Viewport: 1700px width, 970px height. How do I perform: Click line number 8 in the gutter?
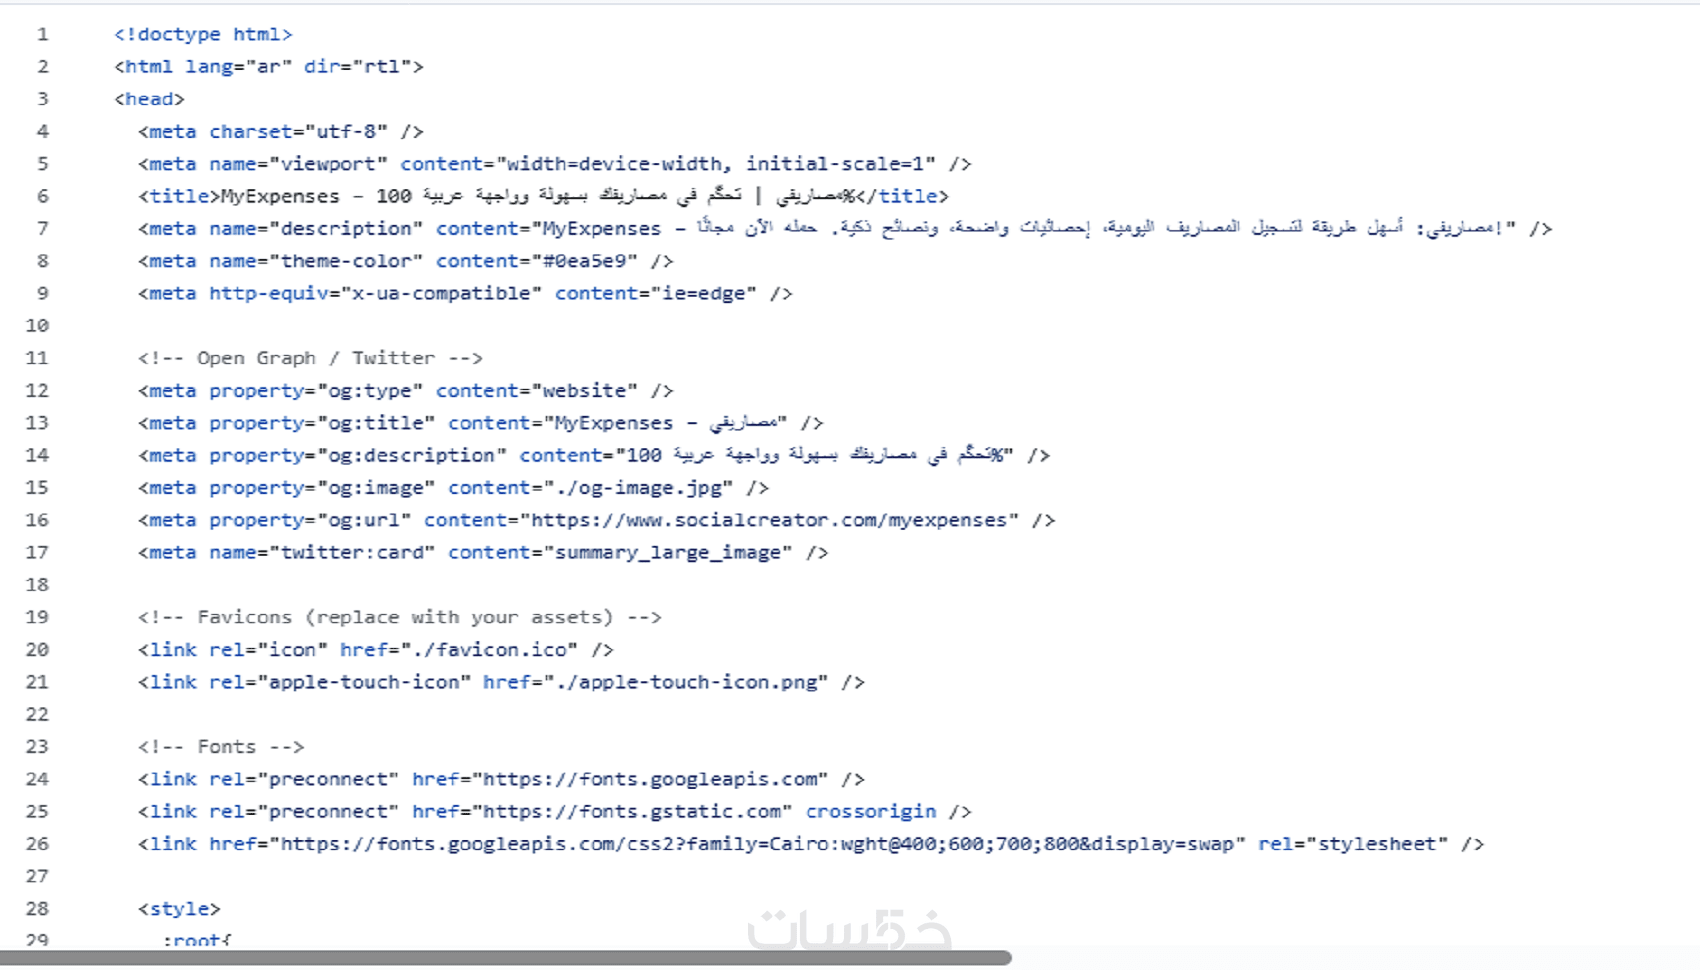tap(43, 261)
